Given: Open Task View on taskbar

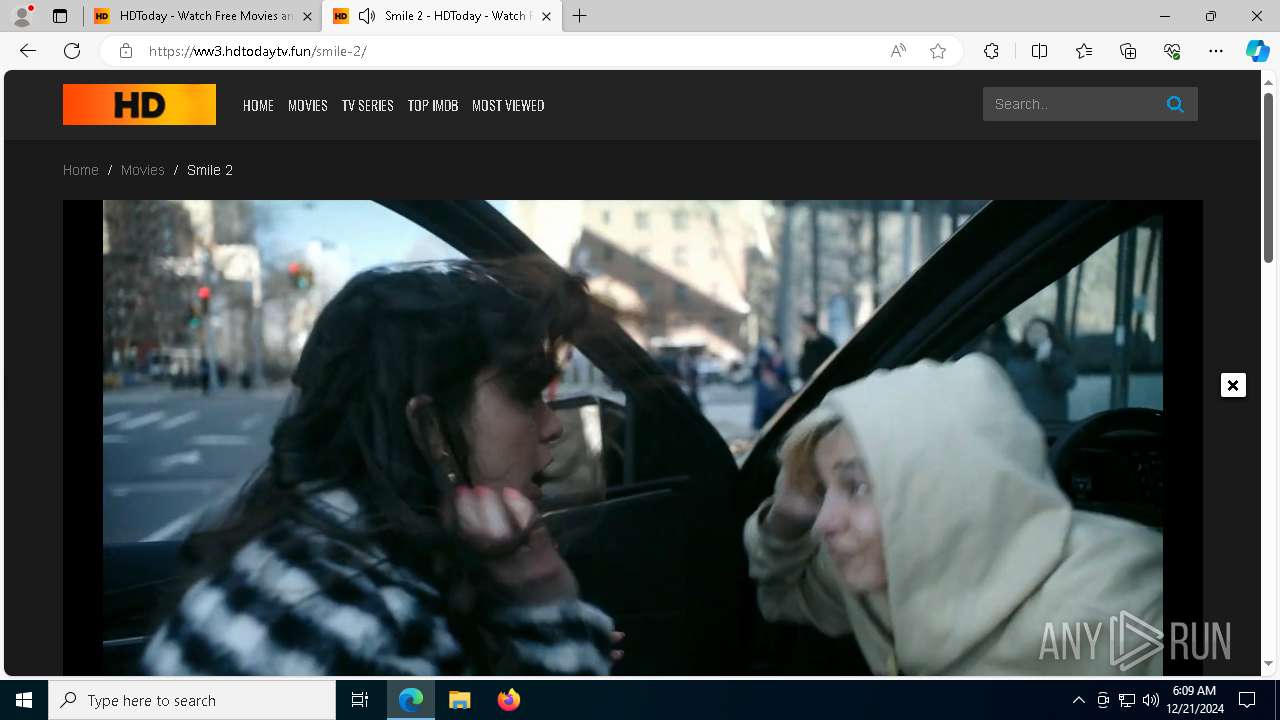Looking at the screenshot, I should point(360,700).
